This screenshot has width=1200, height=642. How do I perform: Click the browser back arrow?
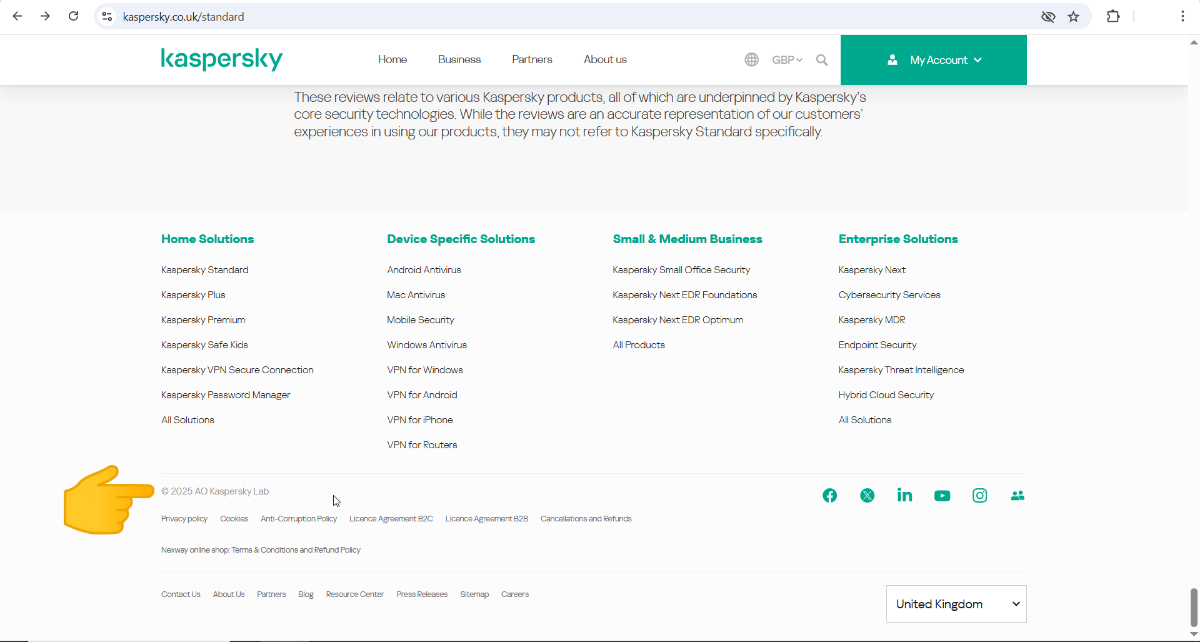pos(17,16)
